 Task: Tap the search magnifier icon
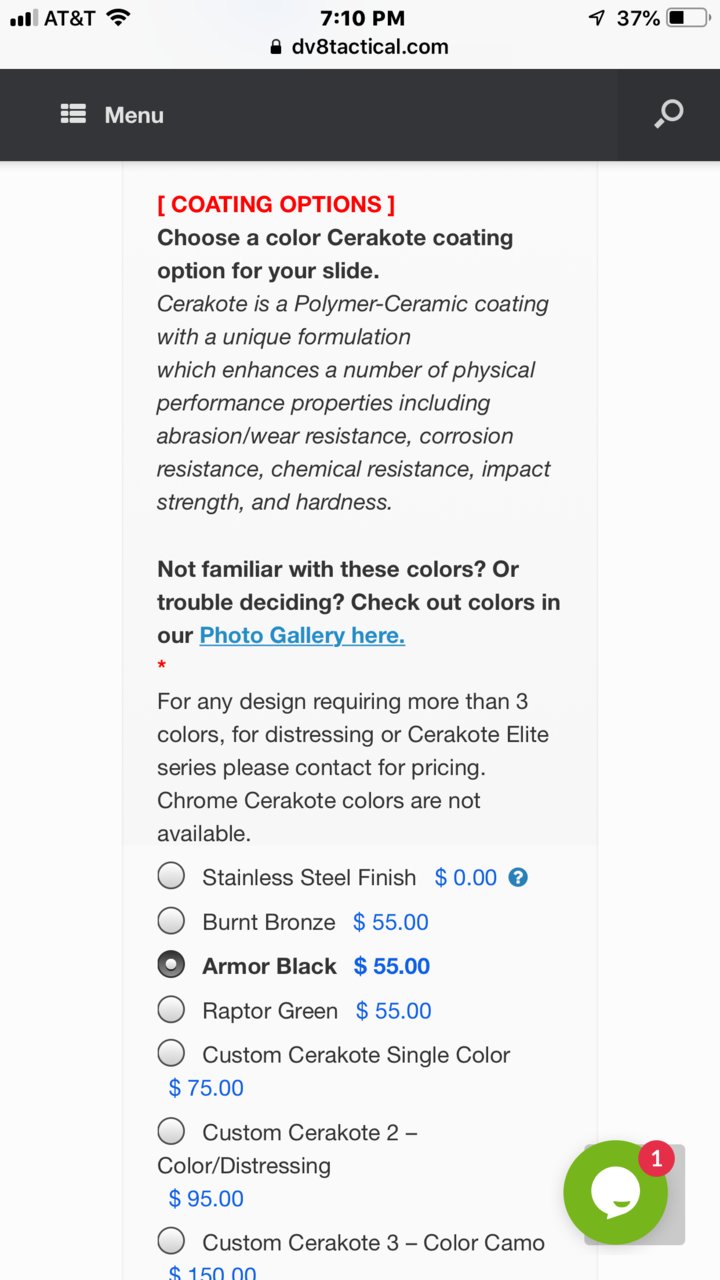pyautogui.click(x=668, y=114)
